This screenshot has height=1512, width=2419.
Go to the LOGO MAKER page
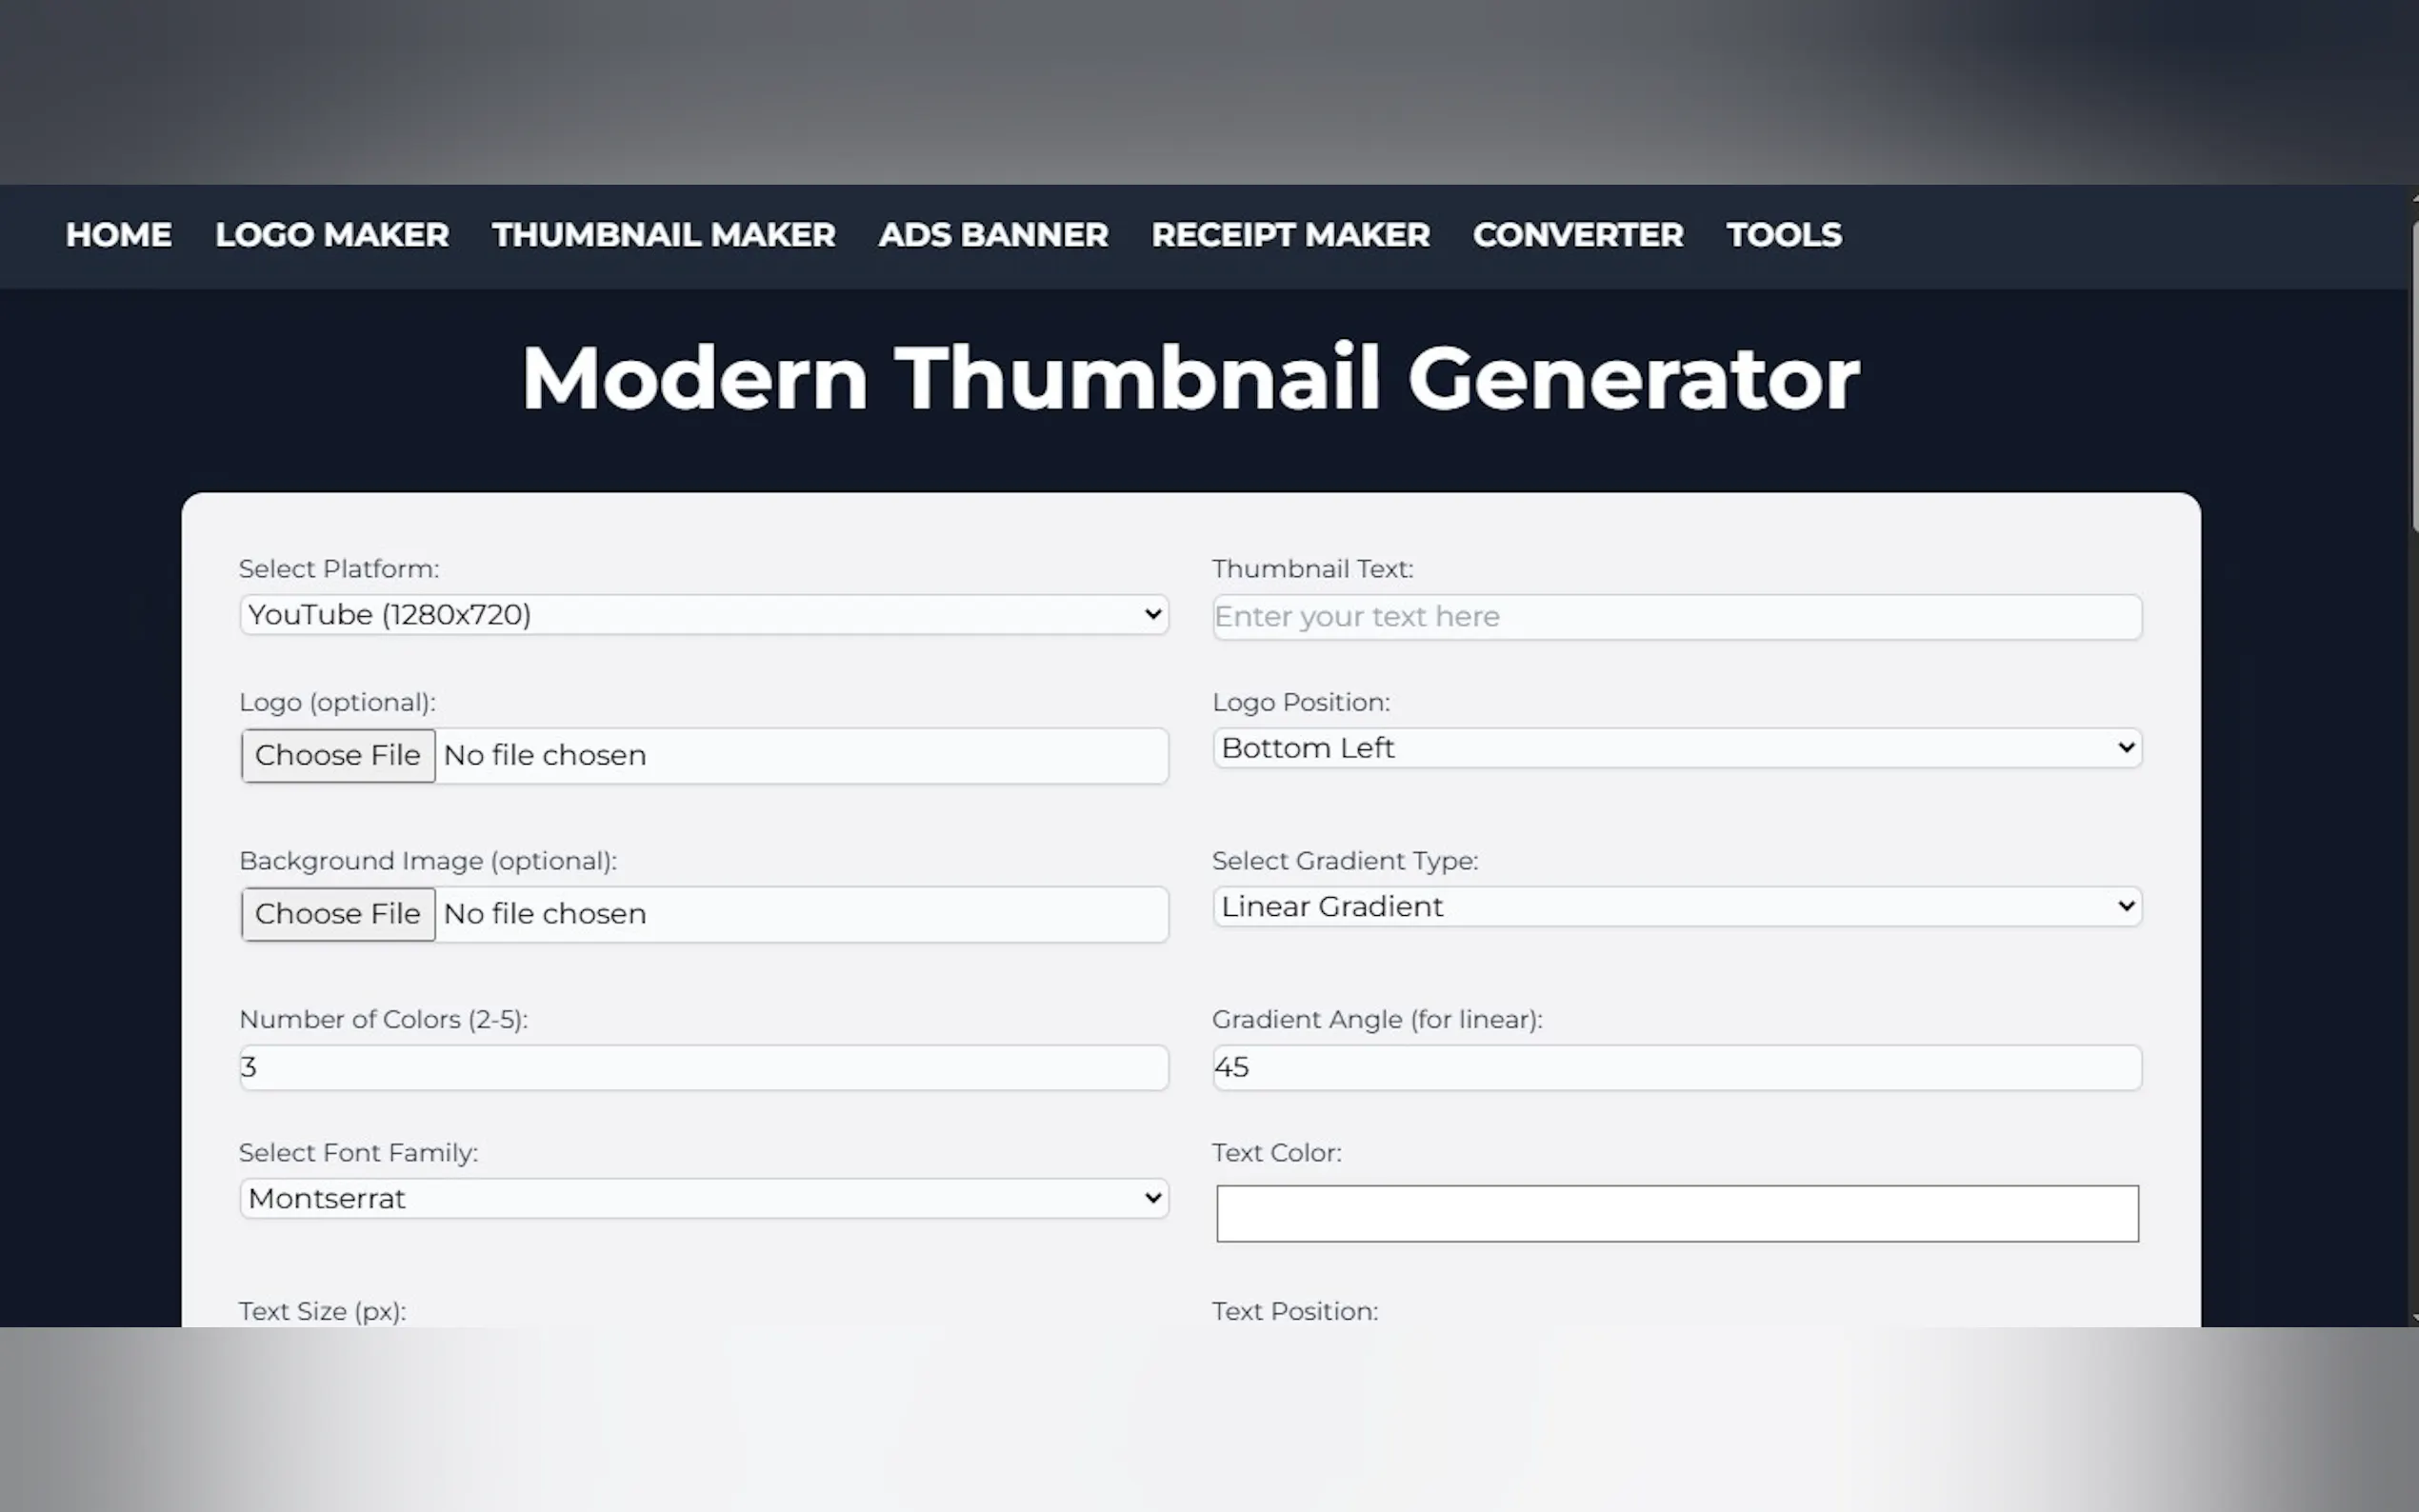coord(331,235)
